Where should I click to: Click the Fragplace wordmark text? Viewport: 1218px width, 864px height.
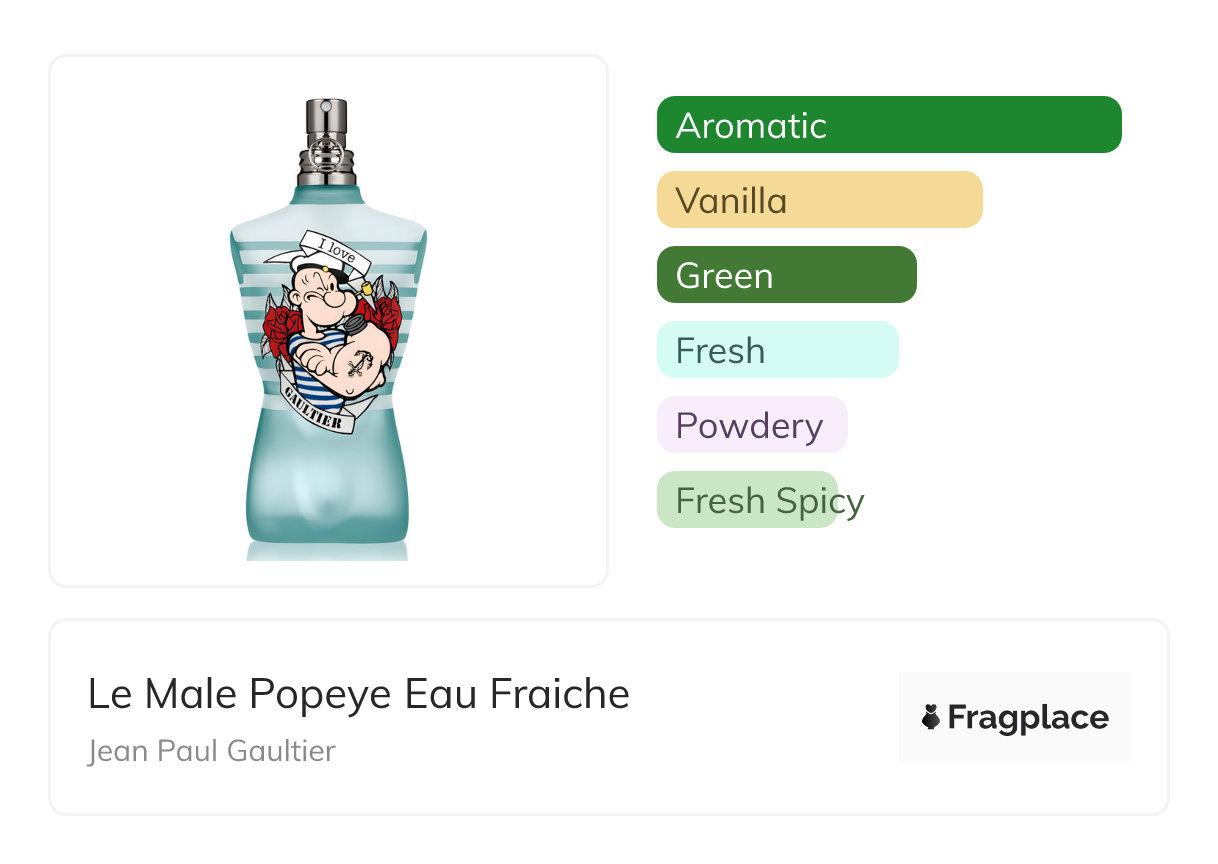tap(1028, 718)
